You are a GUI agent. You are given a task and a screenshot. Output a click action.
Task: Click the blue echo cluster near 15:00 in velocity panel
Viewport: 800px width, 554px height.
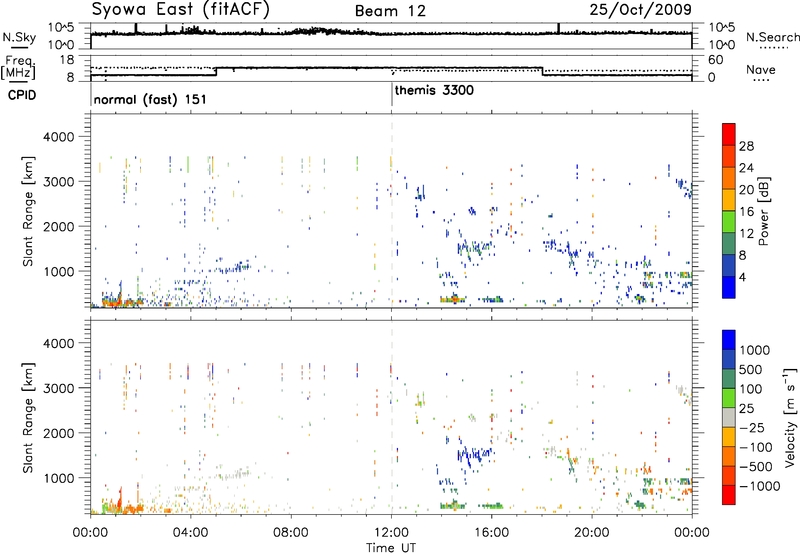(x=474, y=455)
